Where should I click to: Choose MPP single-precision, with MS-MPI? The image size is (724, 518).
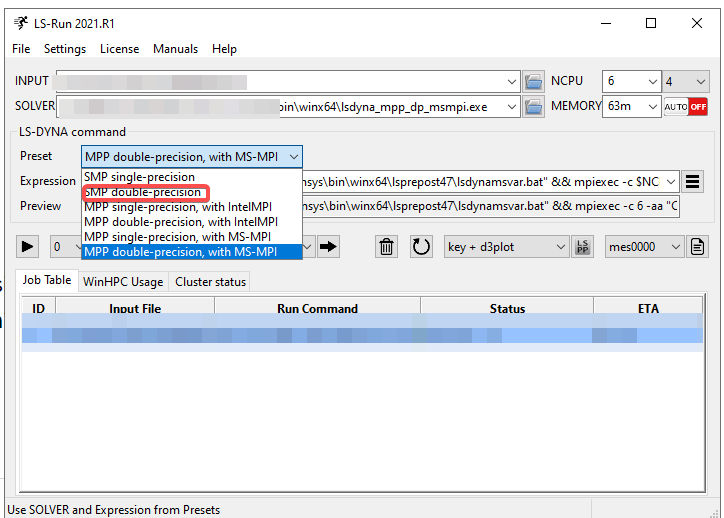(192, 237)
